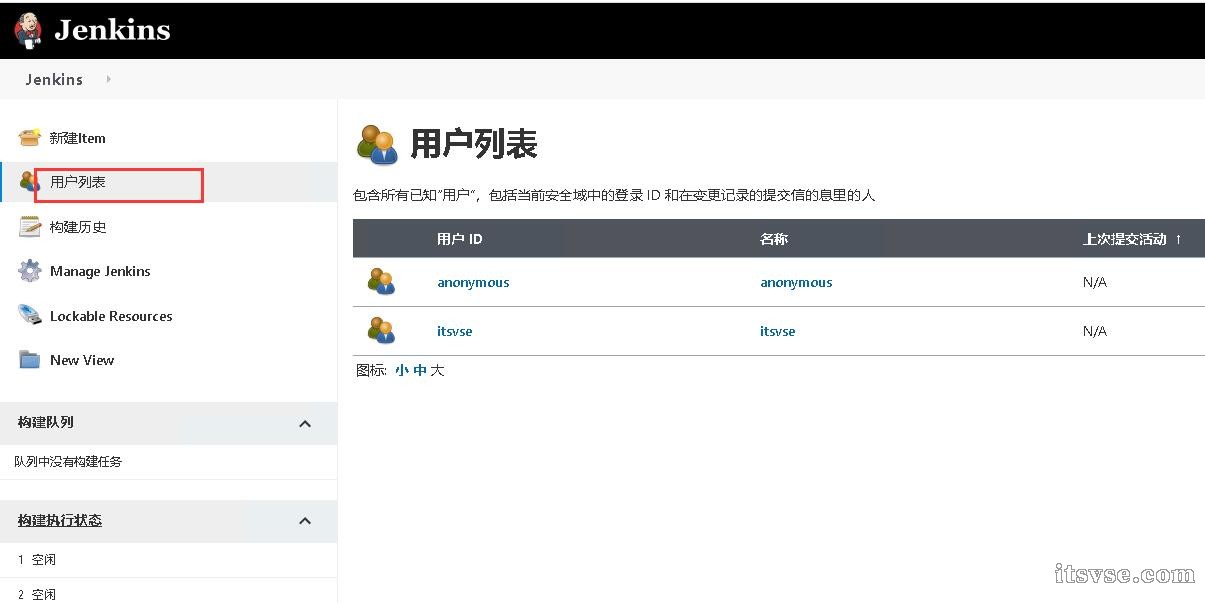Open the 构建执行状态 heading link
The width and height of the screenshot is (1205, 603).
(60, 520)
